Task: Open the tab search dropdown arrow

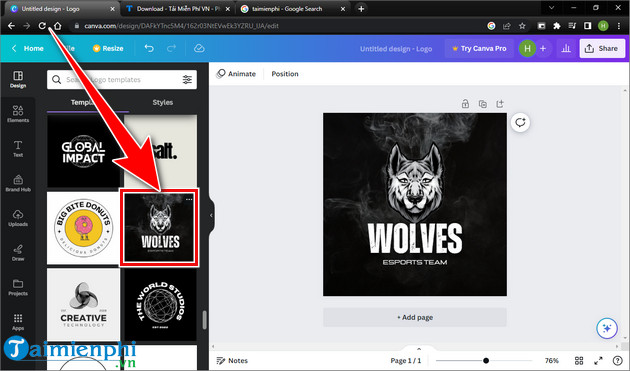Action: (552, 8)
